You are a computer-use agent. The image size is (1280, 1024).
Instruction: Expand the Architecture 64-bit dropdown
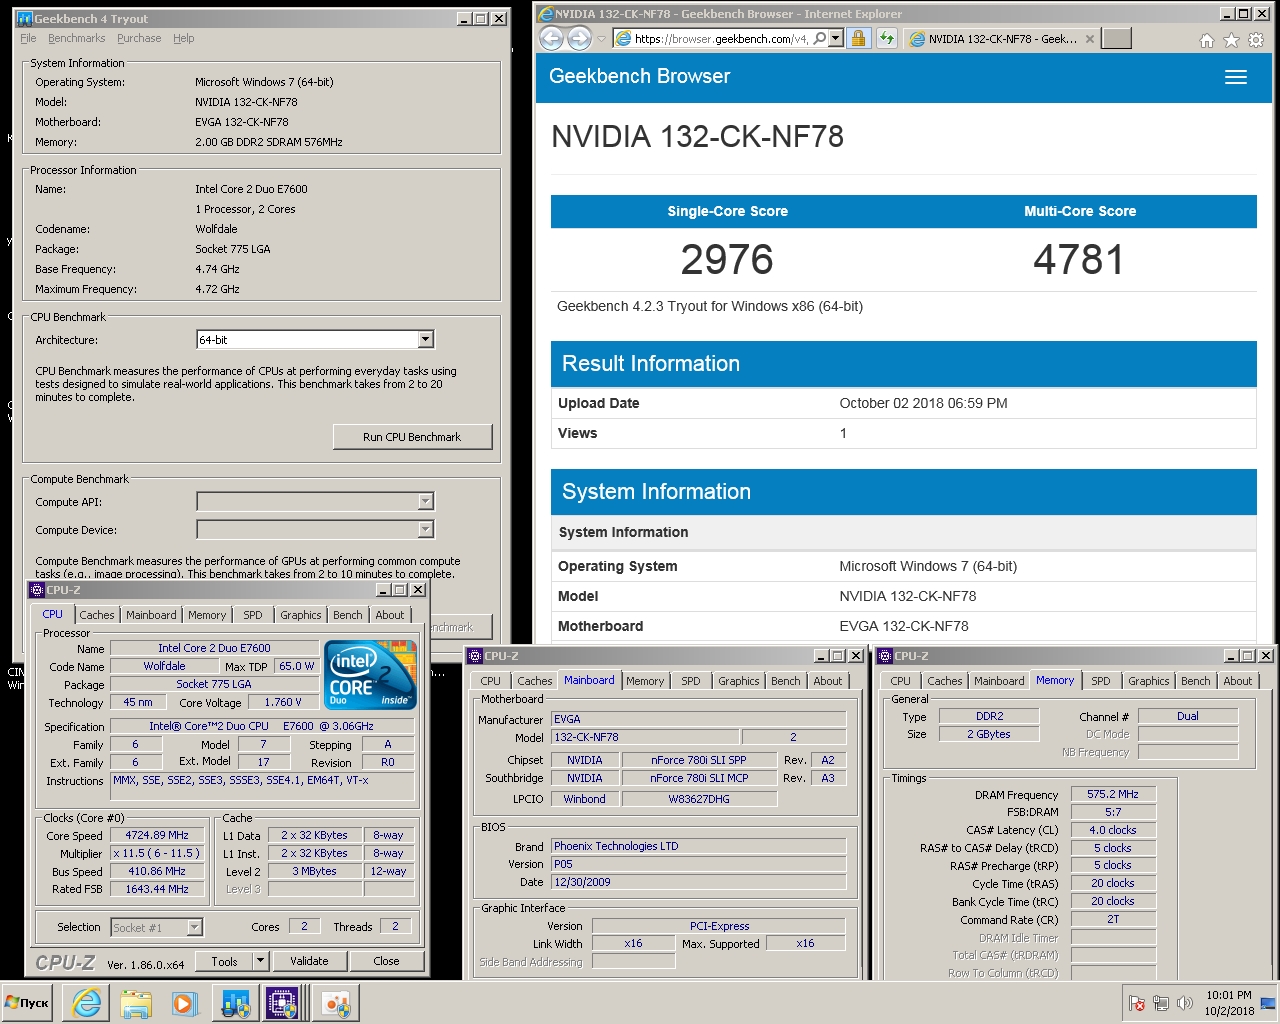point(425,340)
